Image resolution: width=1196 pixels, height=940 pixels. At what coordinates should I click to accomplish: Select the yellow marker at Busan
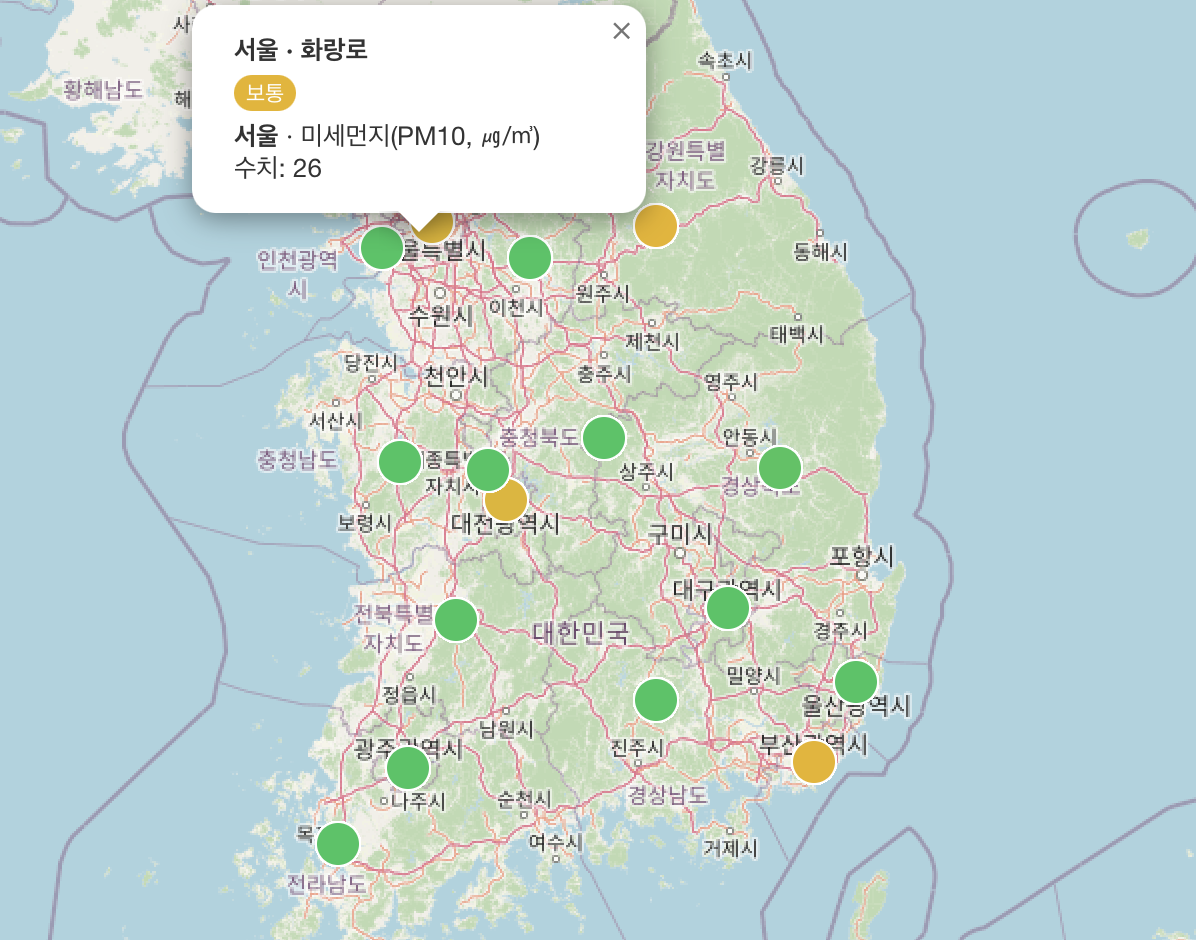(816, 762)
